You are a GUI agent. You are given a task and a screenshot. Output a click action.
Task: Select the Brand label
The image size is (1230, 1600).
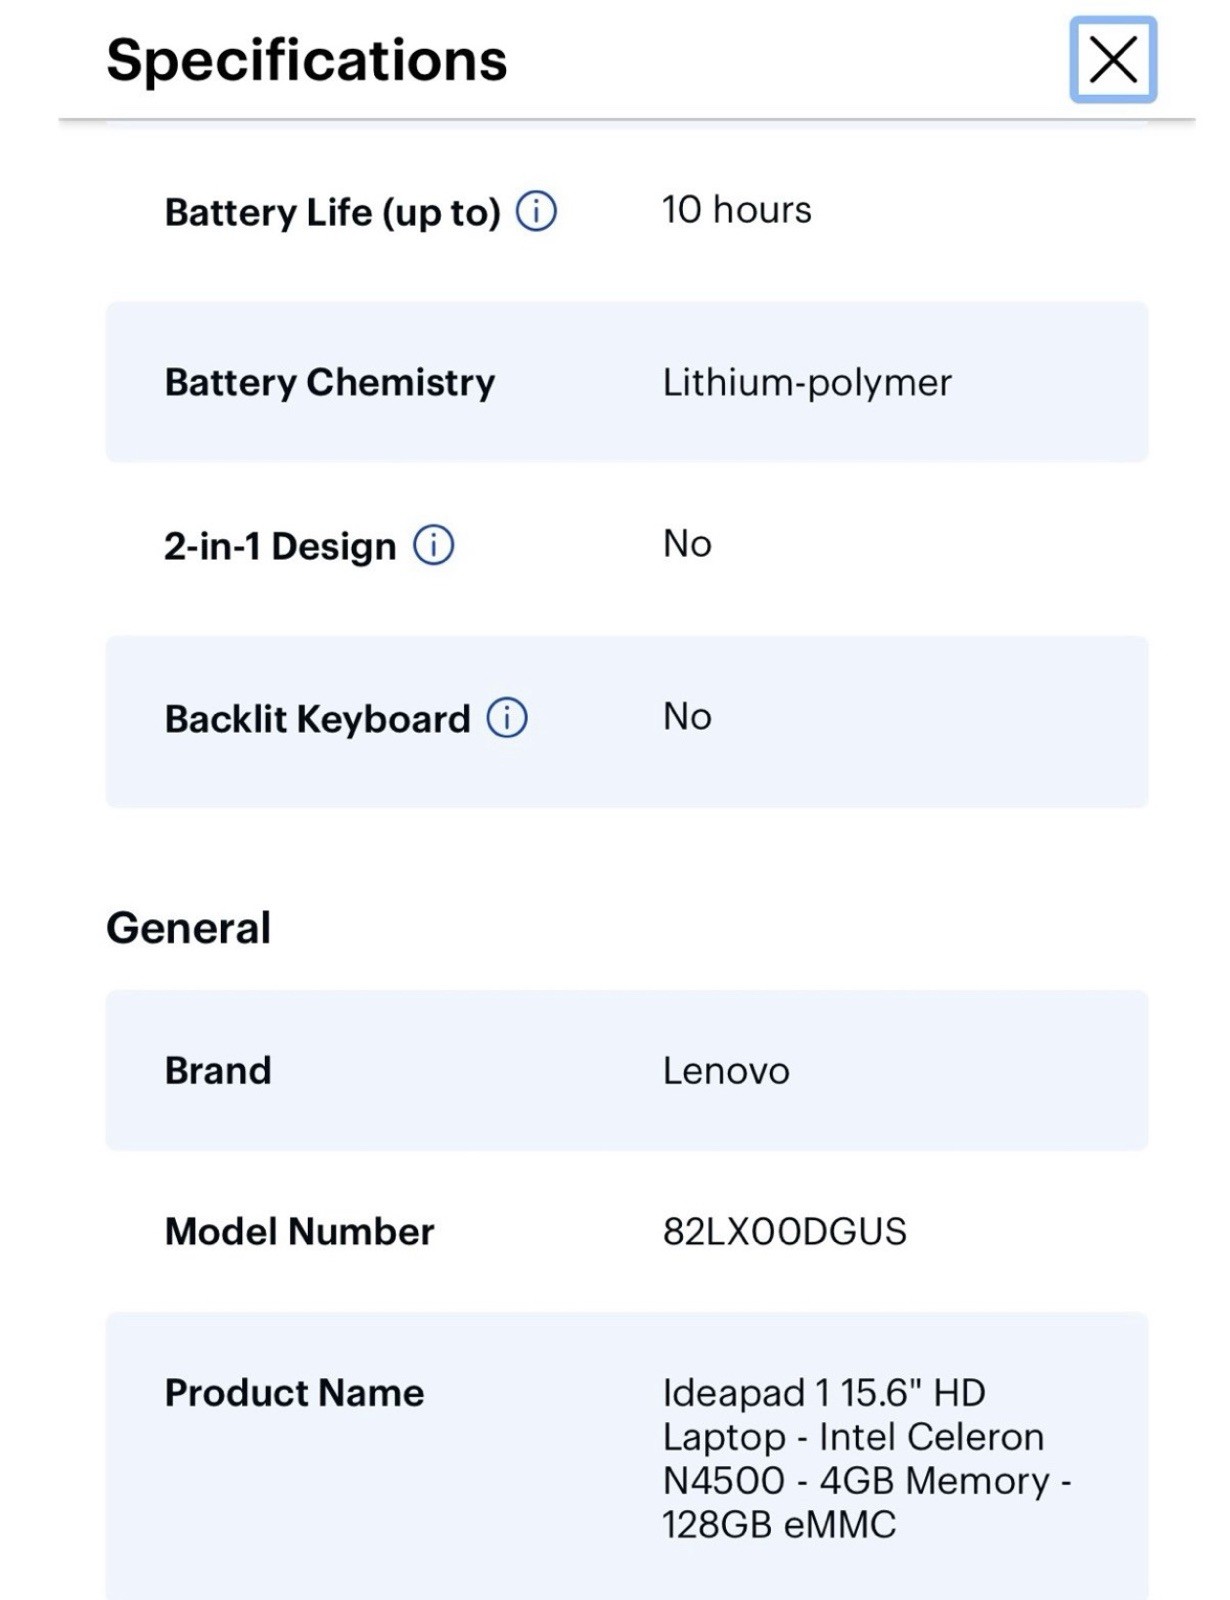click(218, 1071)
